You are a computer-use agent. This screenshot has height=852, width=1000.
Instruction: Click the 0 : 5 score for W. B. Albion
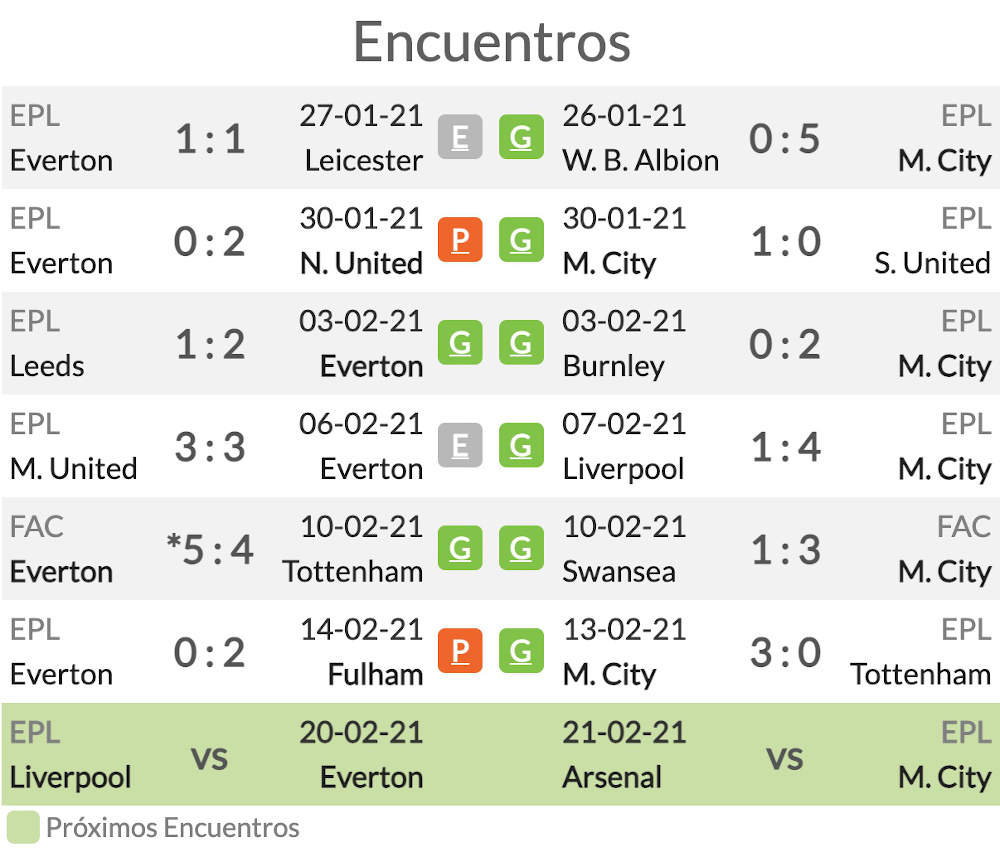(x=784, y=138)
